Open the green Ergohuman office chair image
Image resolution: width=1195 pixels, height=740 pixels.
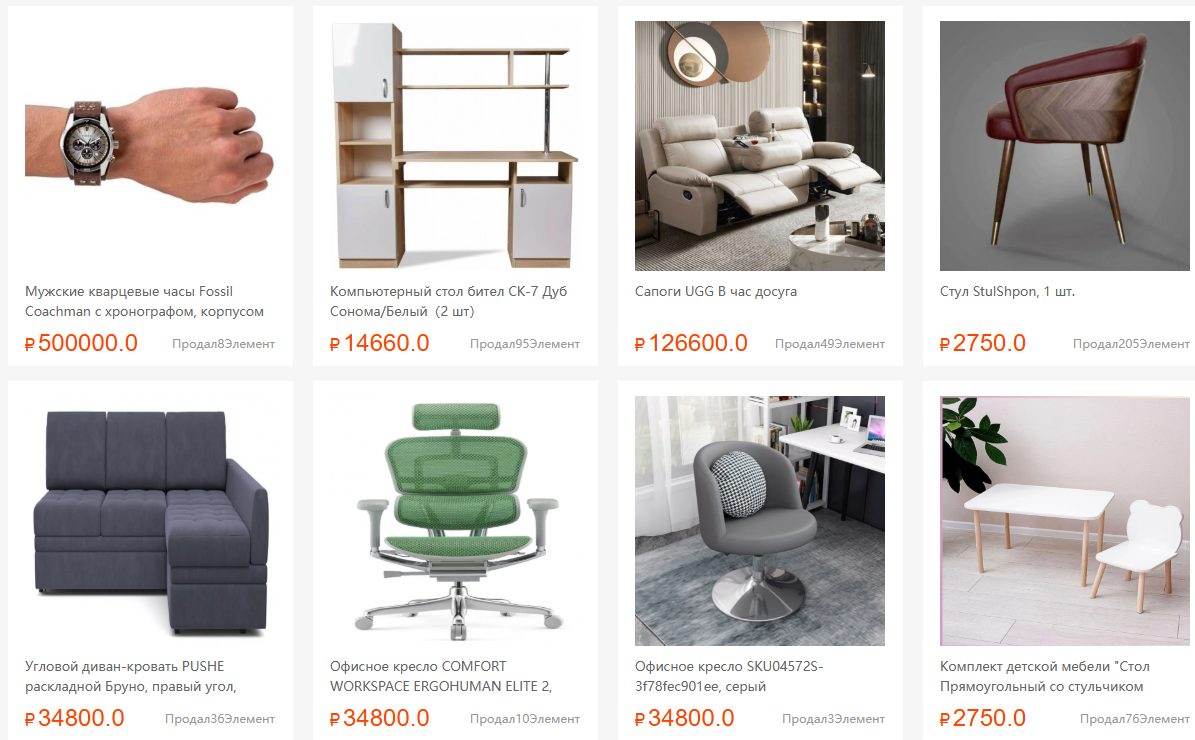[455, 521]
